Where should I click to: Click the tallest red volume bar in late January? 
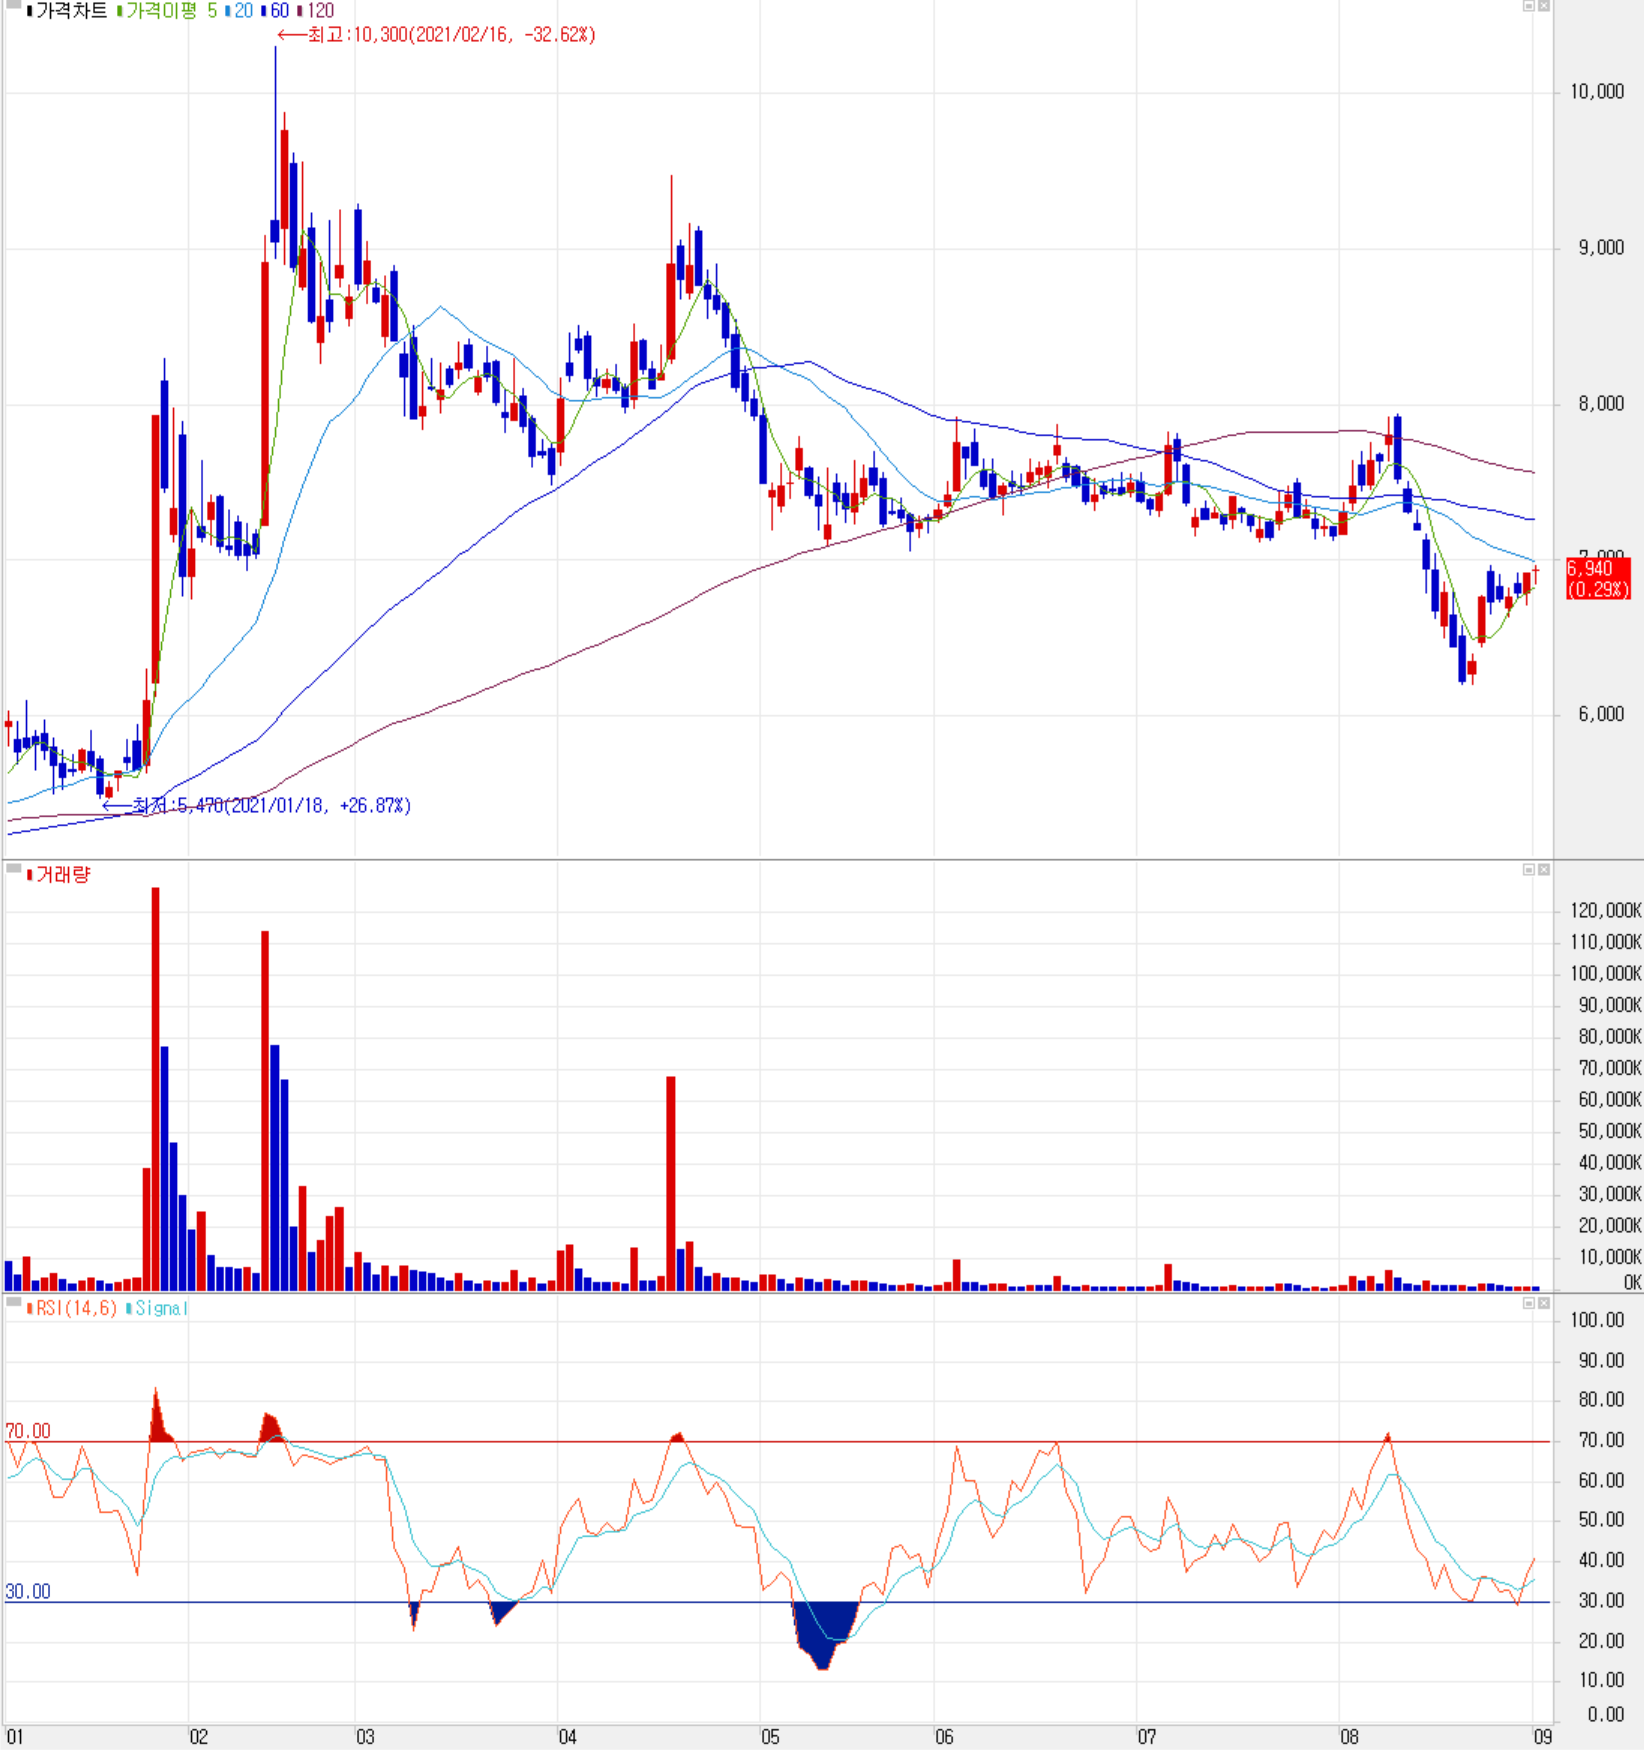pyautogui.click(x=155, y=1088)
